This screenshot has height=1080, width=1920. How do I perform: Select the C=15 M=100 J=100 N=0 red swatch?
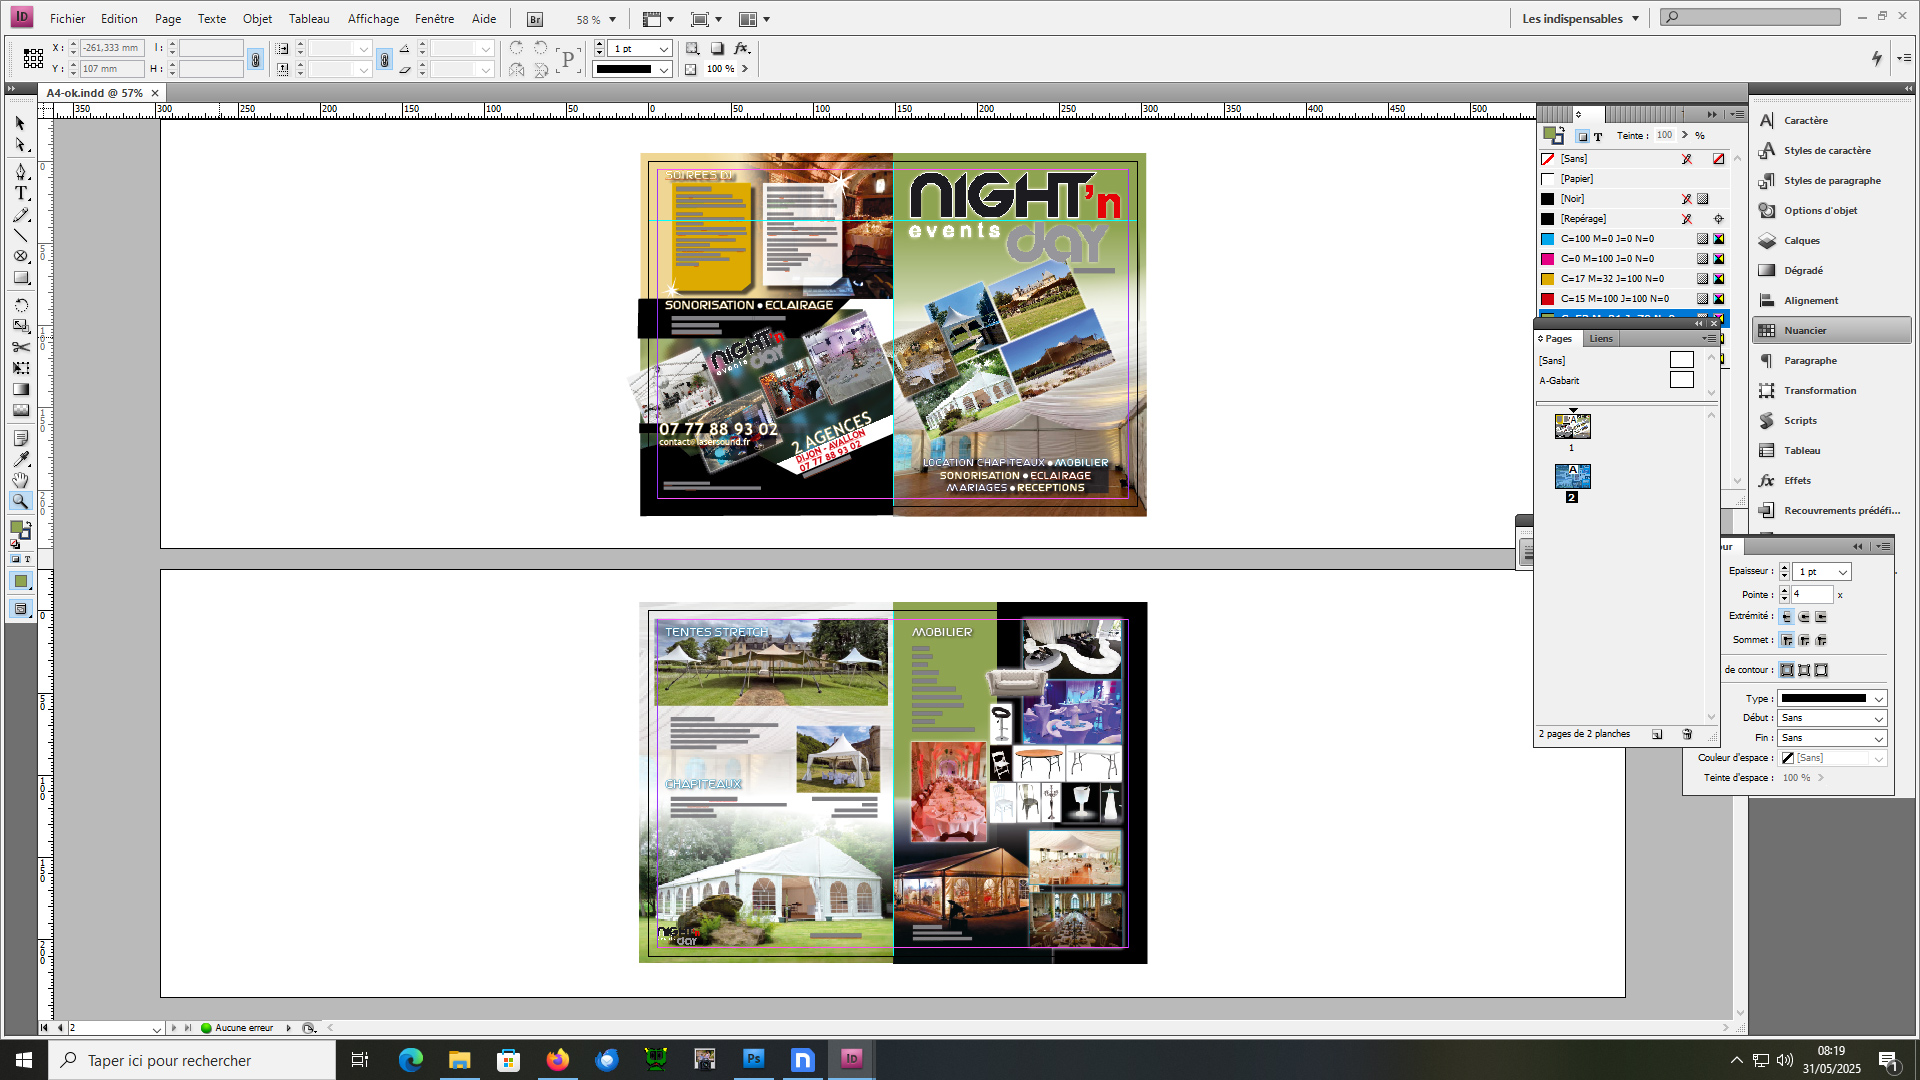point(1632,299)
